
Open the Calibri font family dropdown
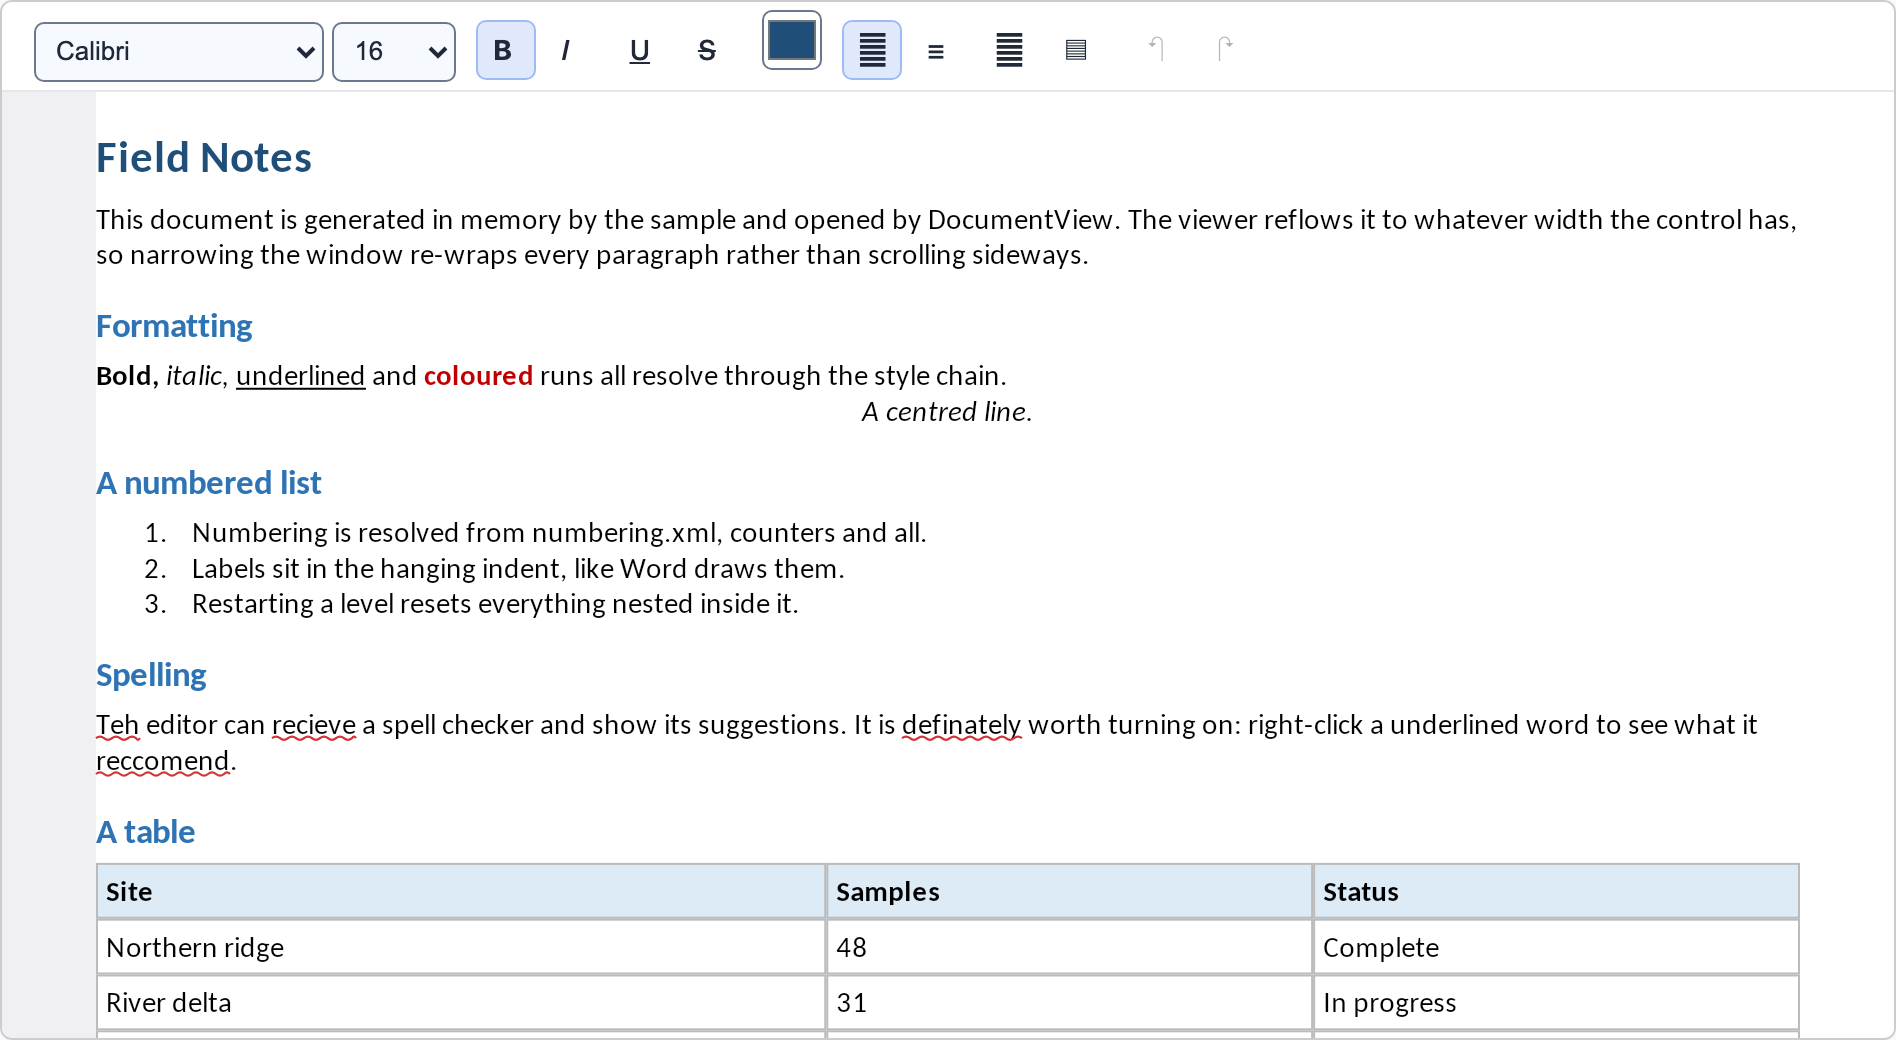179,52
